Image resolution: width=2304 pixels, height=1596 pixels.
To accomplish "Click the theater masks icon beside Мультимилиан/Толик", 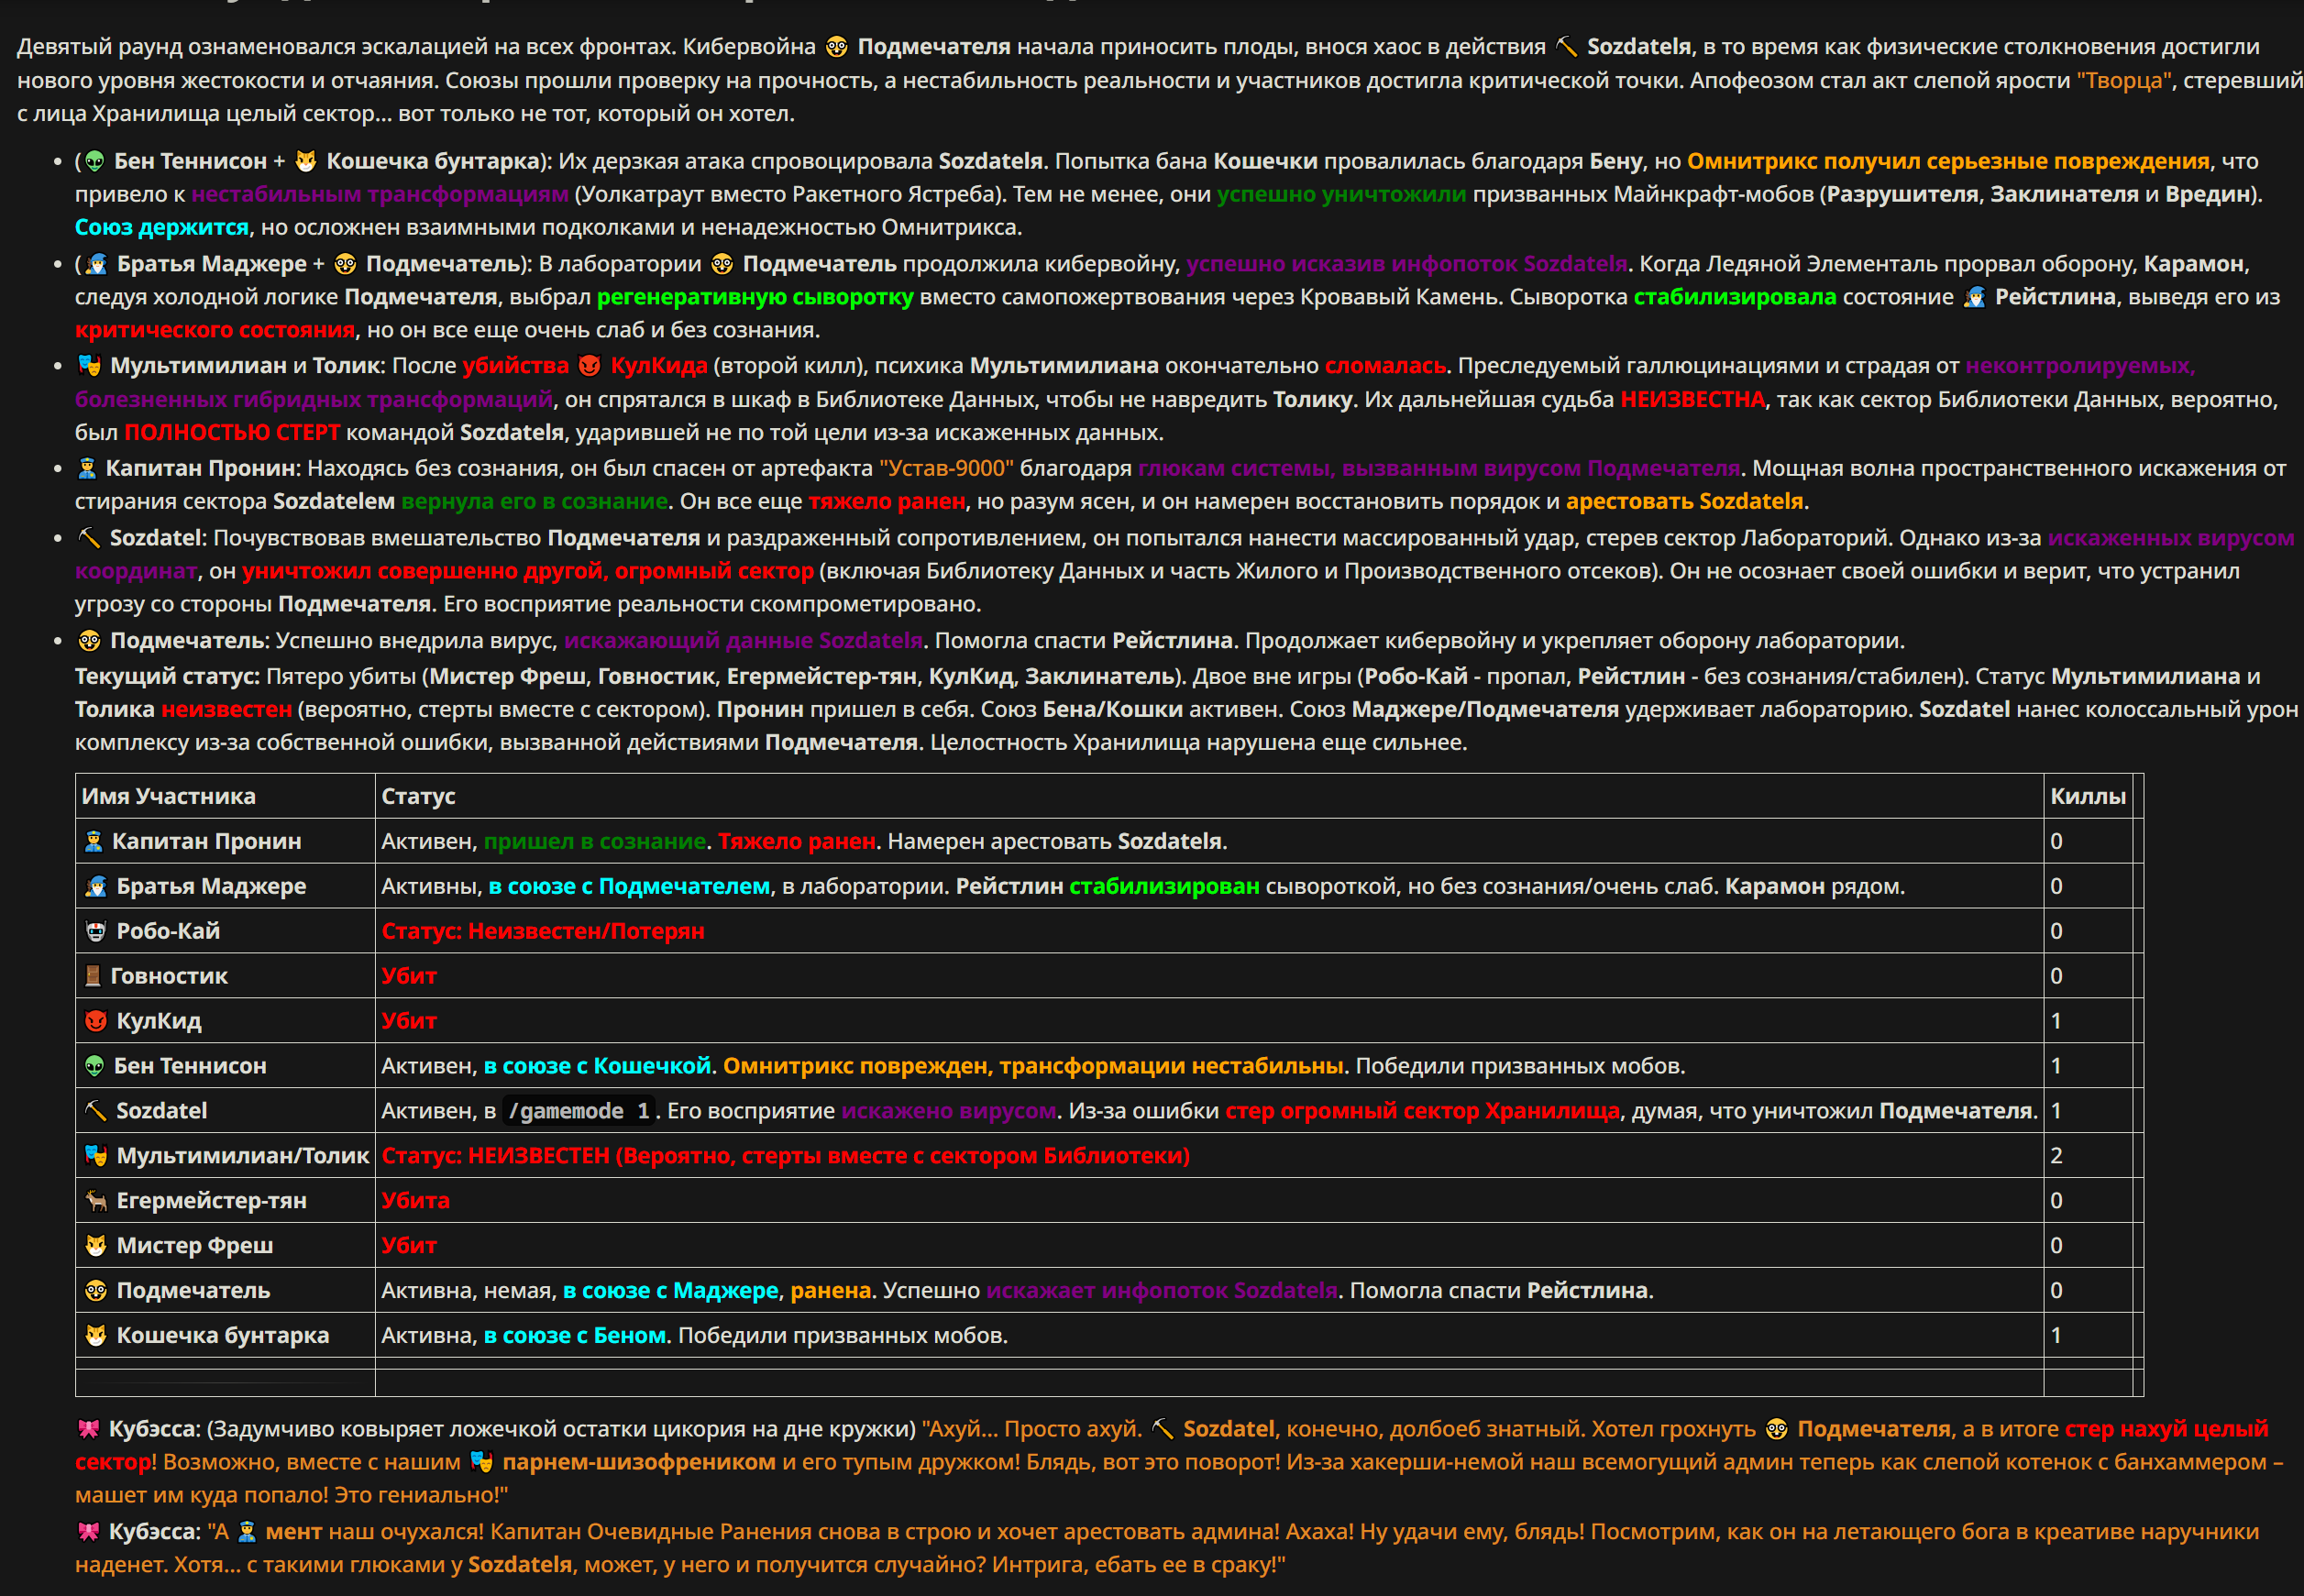I will [96, 1156].
